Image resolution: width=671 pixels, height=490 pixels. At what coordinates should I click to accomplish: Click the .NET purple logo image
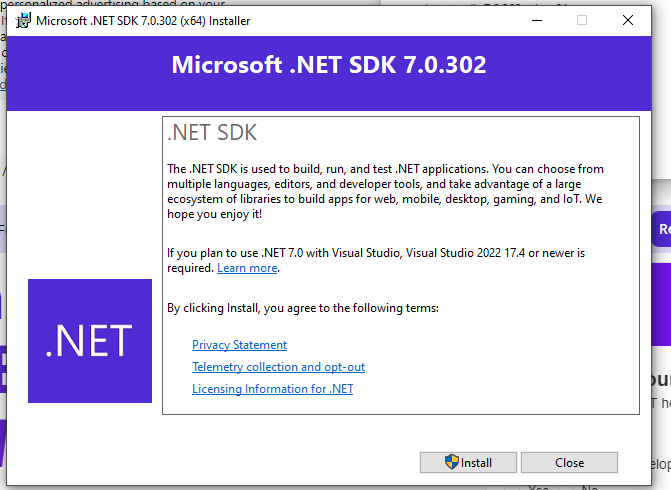(x=90, y=341)
